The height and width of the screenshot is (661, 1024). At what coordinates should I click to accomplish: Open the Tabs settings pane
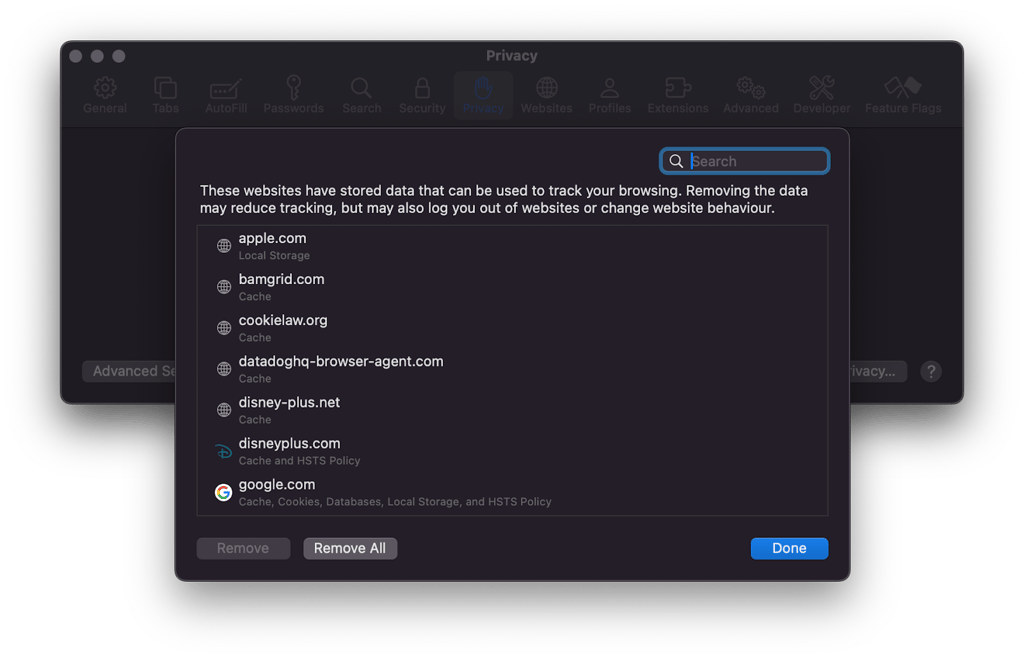tap(165, 95)
